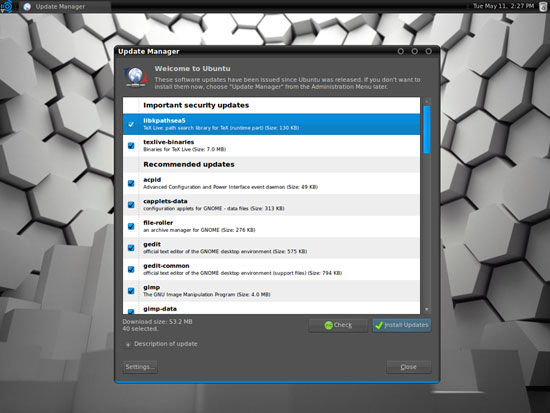Click the clock showing Tue May 11
Screen dimensions: 550x413
point(503,6)
